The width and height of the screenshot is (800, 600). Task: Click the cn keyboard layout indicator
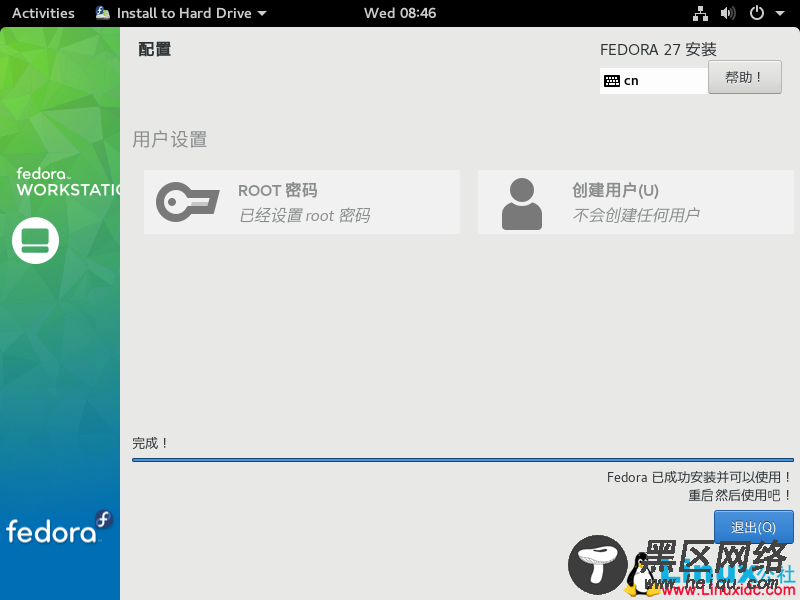pyautogui.click(x=654, y=81)
